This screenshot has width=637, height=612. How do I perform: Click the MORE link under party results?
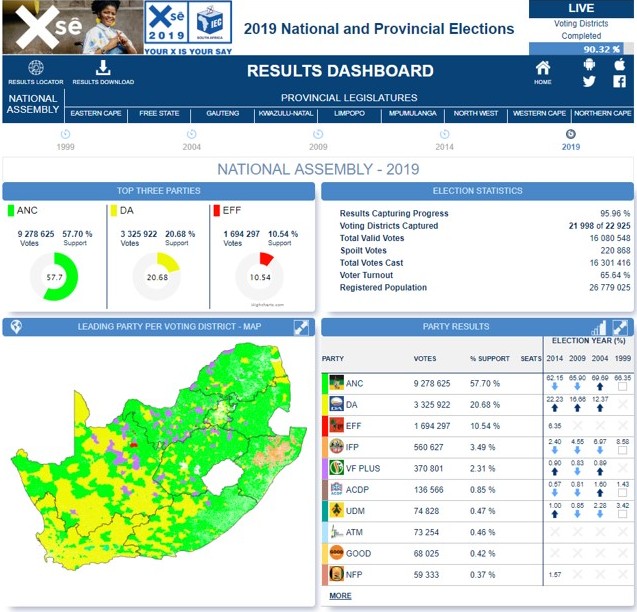click(340, 596)
